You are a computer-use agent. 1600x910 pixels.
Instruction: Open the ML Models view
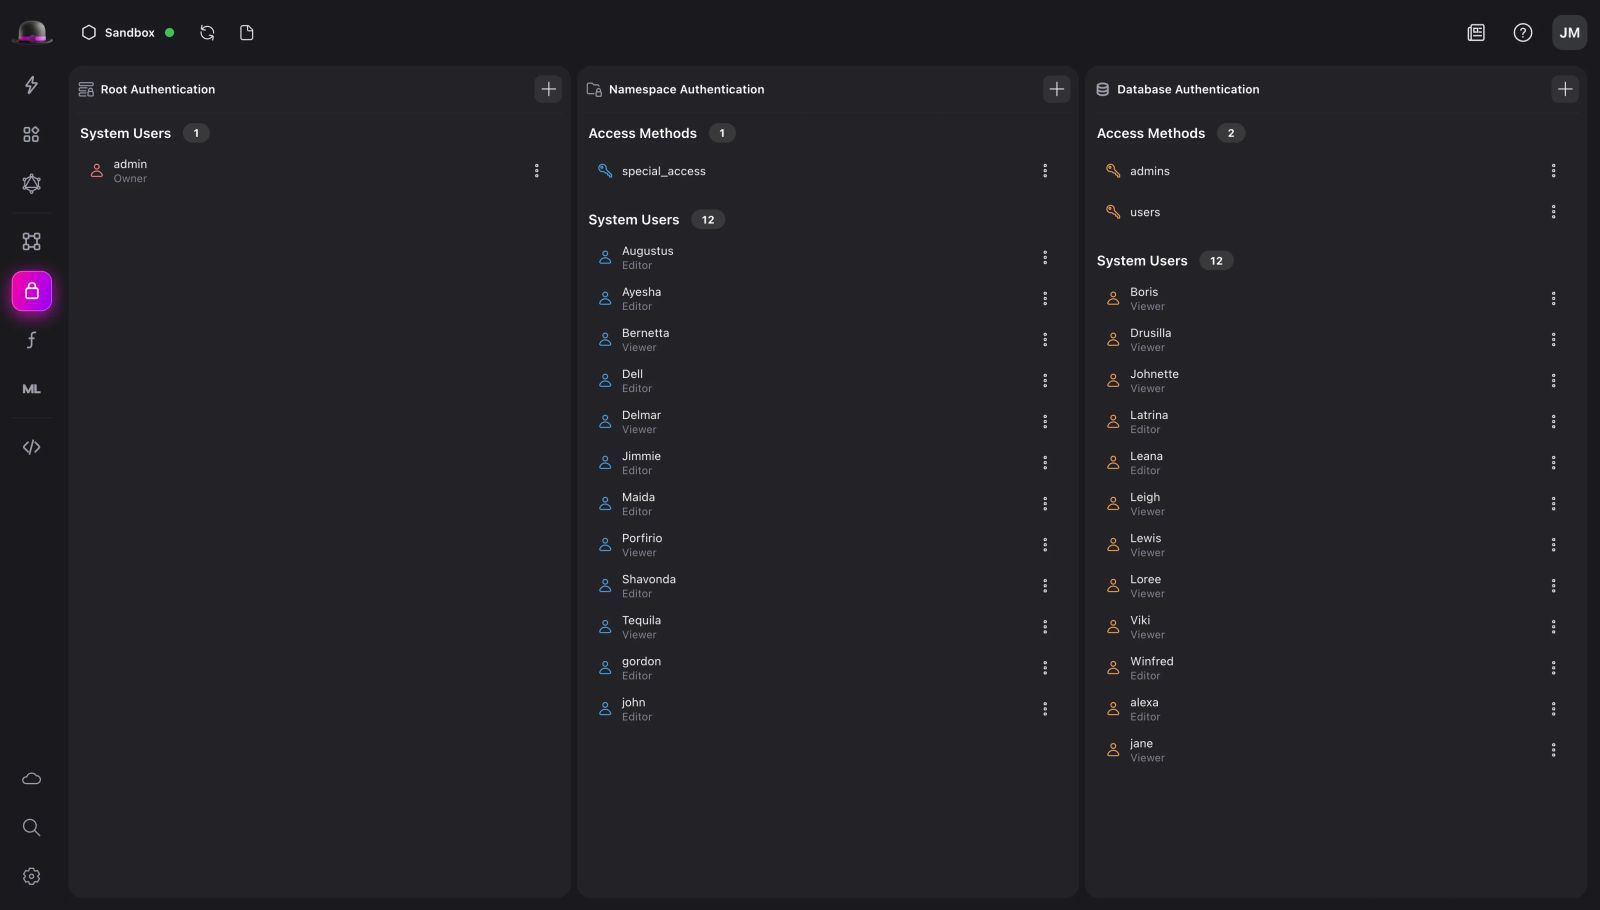point(31,389)
